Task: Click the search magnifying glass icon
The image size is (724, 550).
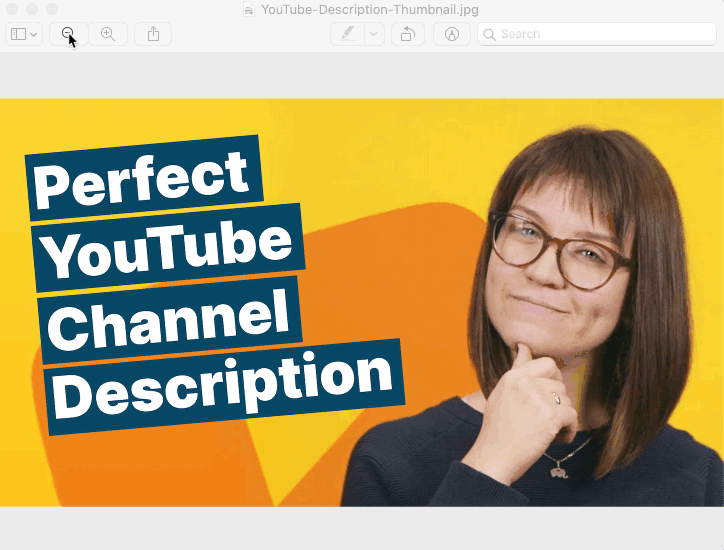Action: point(489,34)
